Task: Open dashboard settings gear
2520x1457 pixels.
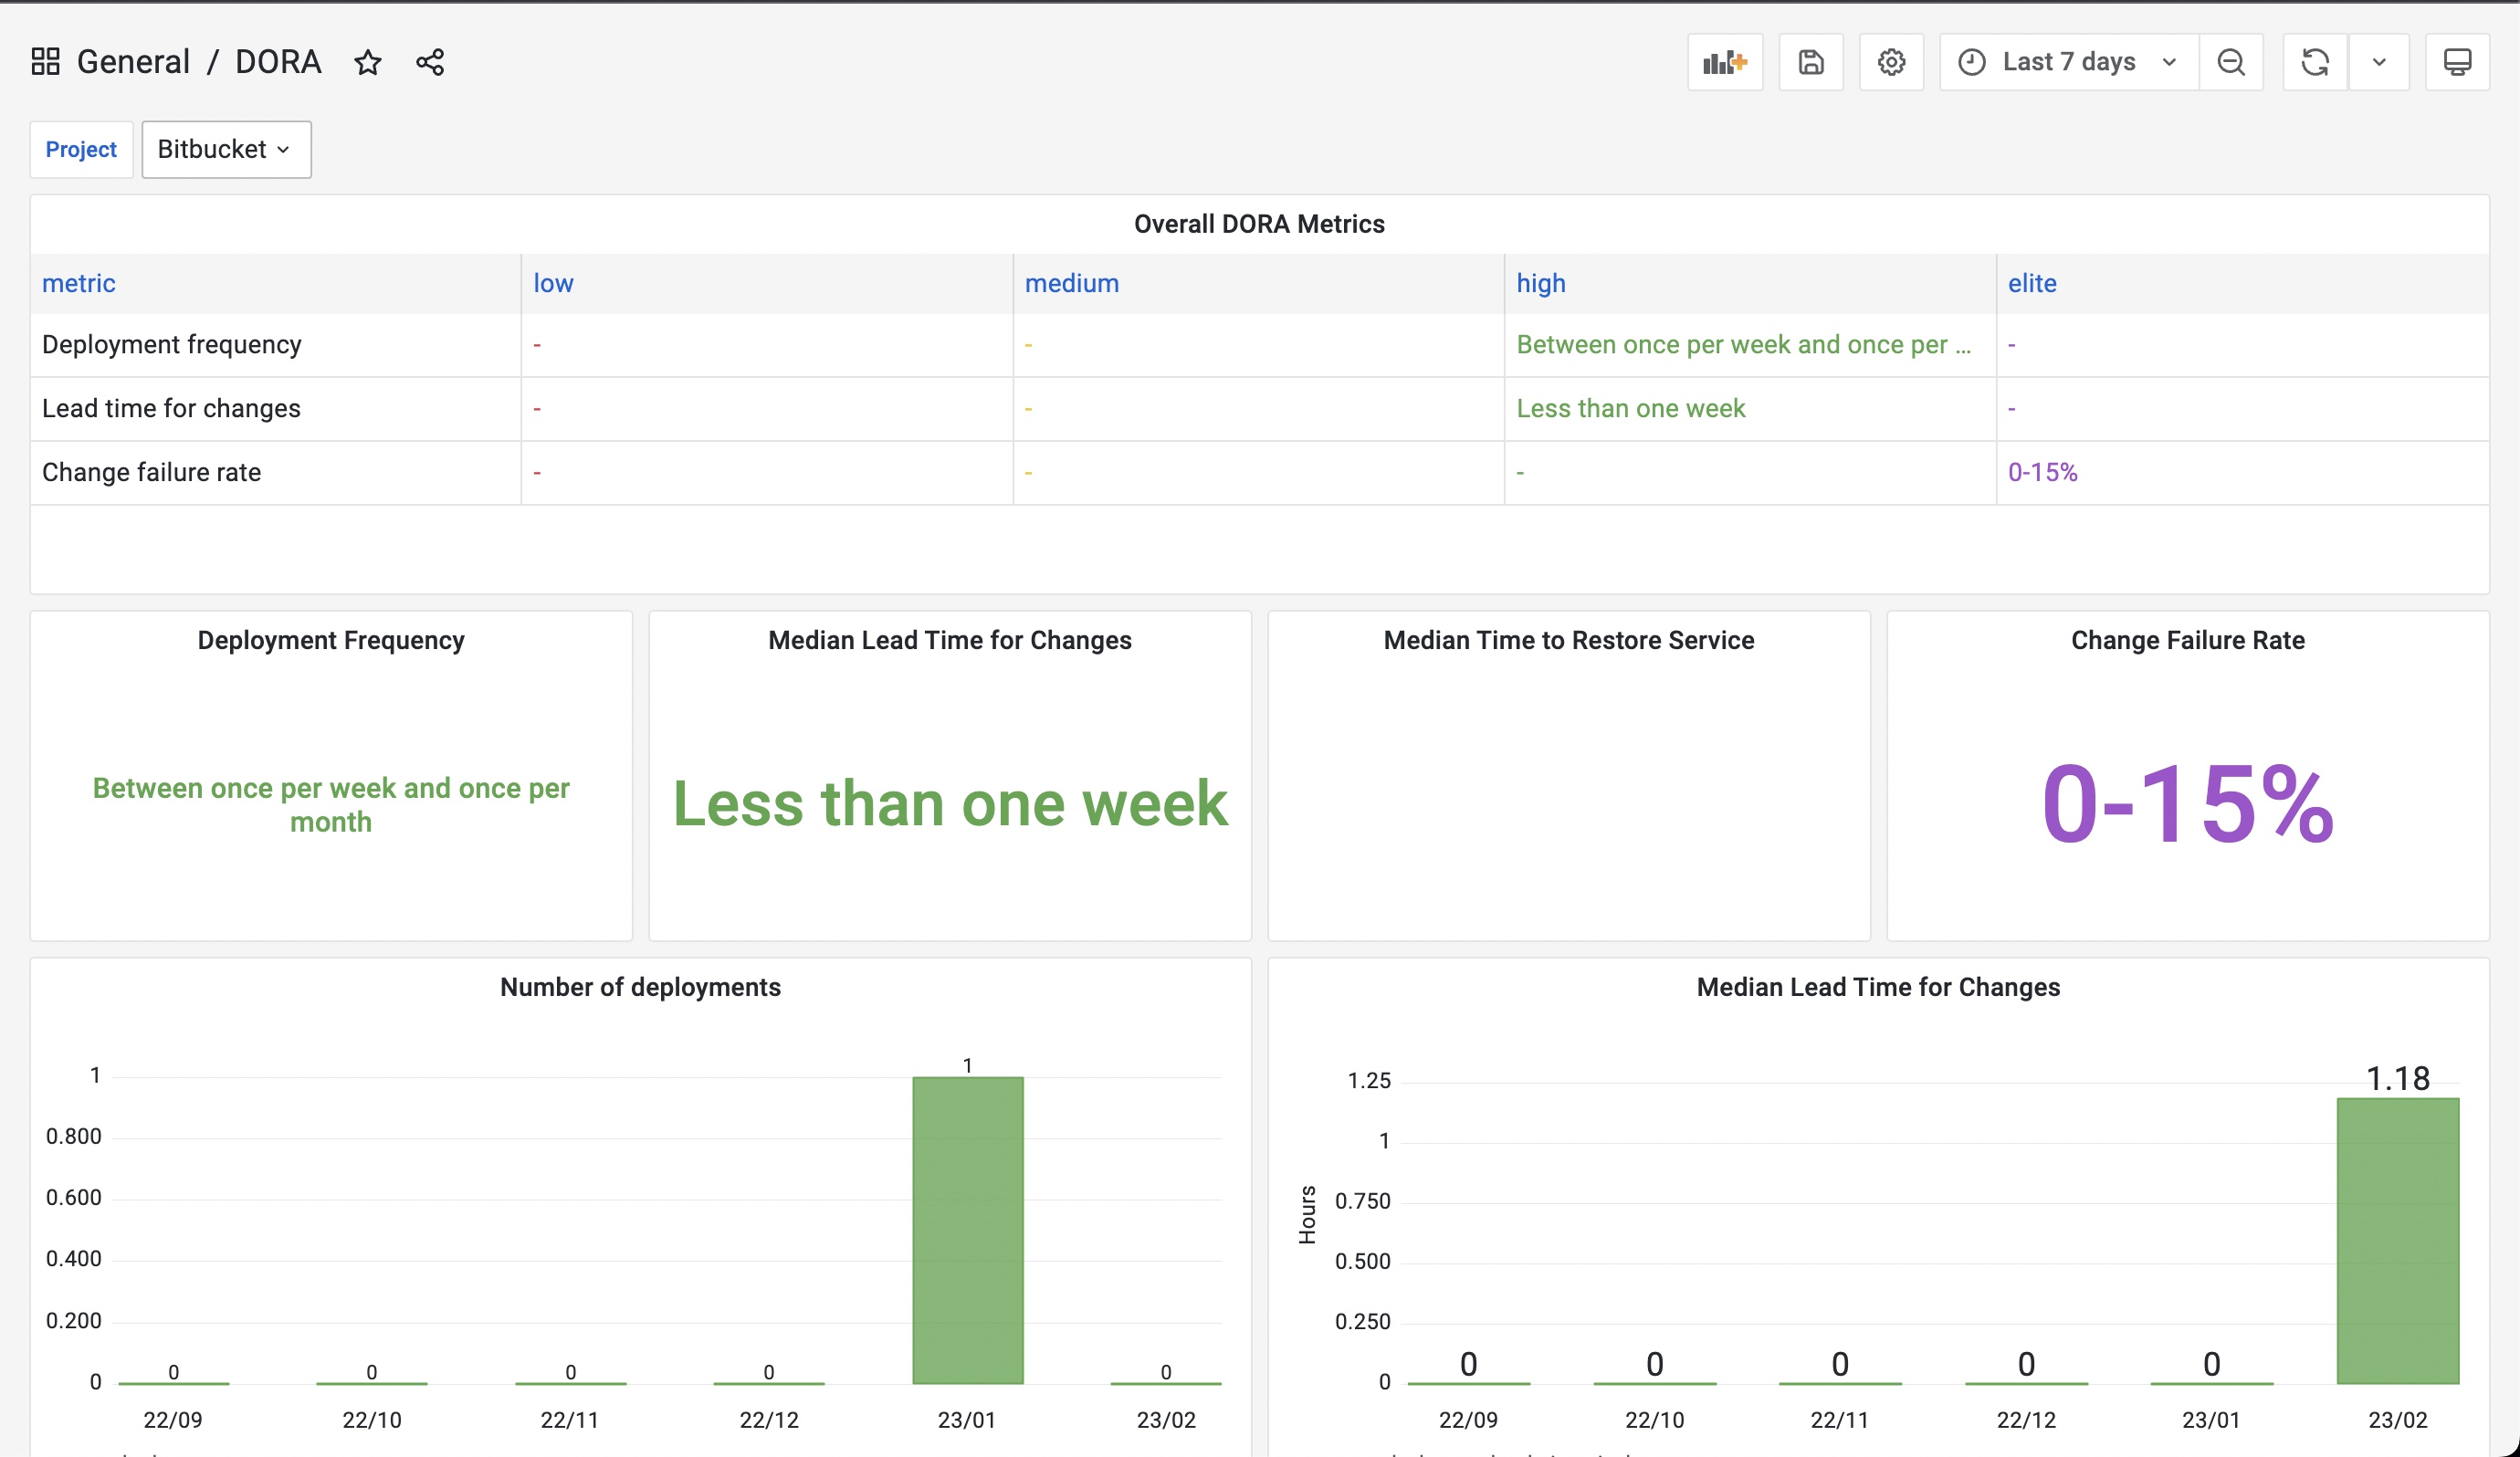Action: 1890,62
